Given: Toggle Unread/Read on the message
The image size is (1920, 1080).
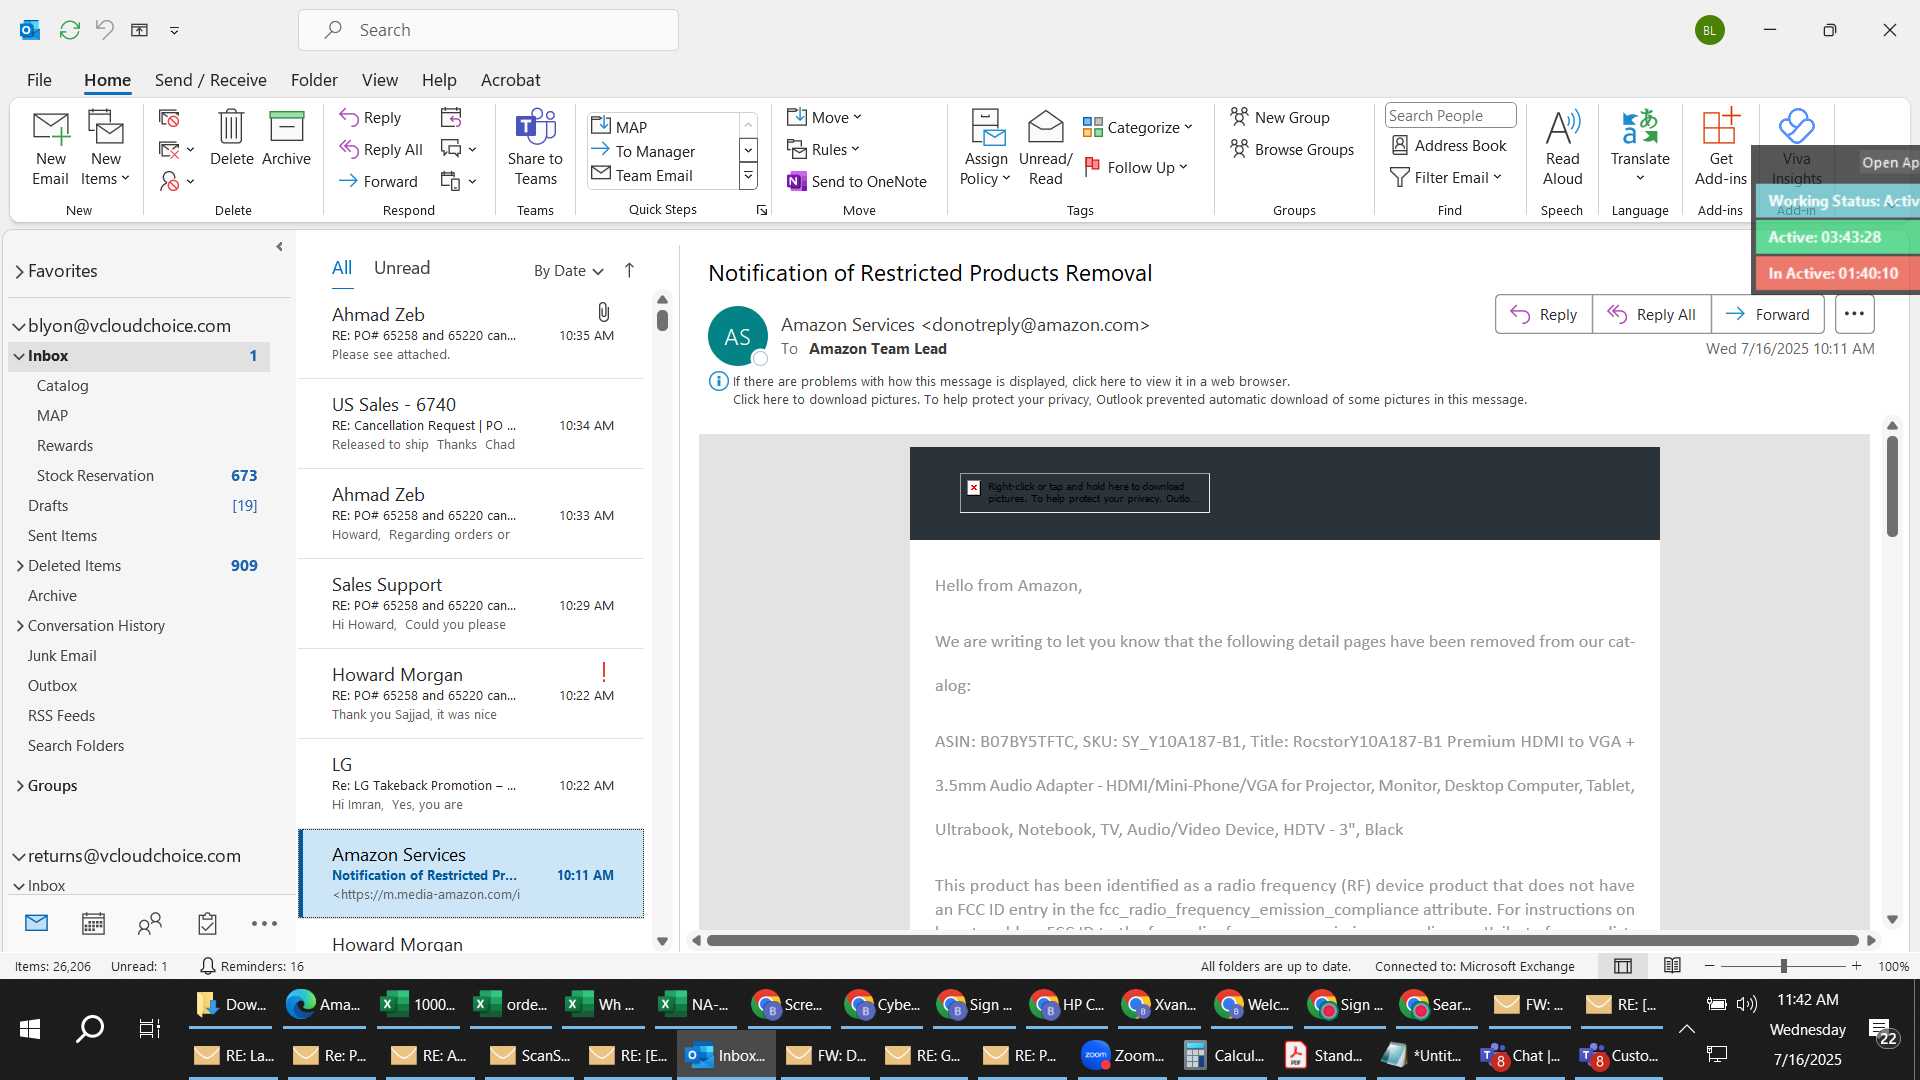Looking at the screenshot, I should click(x=1045, y=147).
